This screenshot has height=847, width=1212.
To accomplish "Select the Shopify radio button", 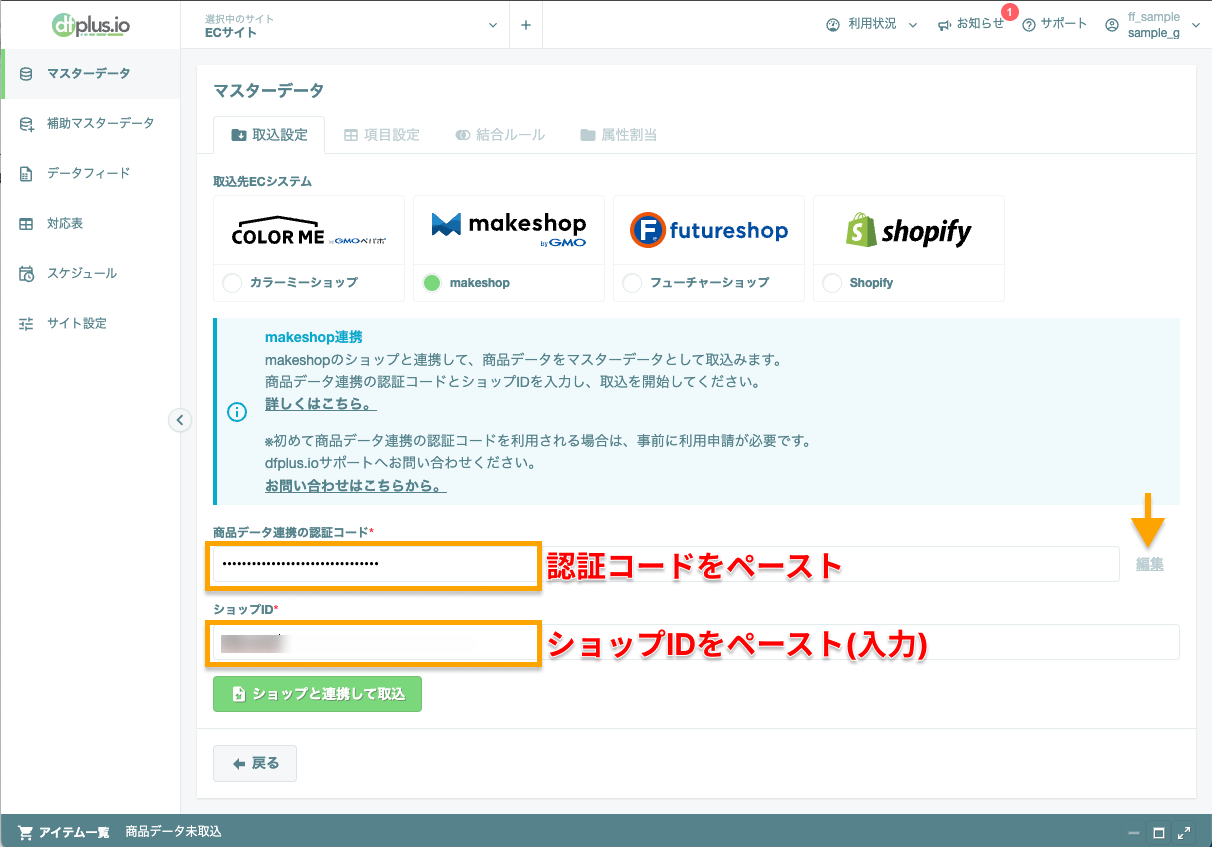I will click(832, 283).
